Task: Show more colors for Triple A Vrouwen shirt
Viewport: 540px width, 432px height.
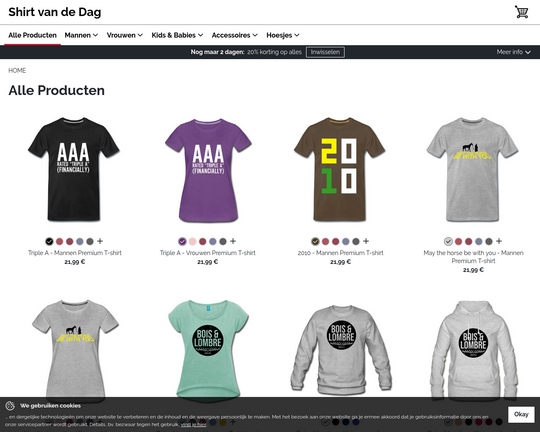Action: [x=233, y=241]
